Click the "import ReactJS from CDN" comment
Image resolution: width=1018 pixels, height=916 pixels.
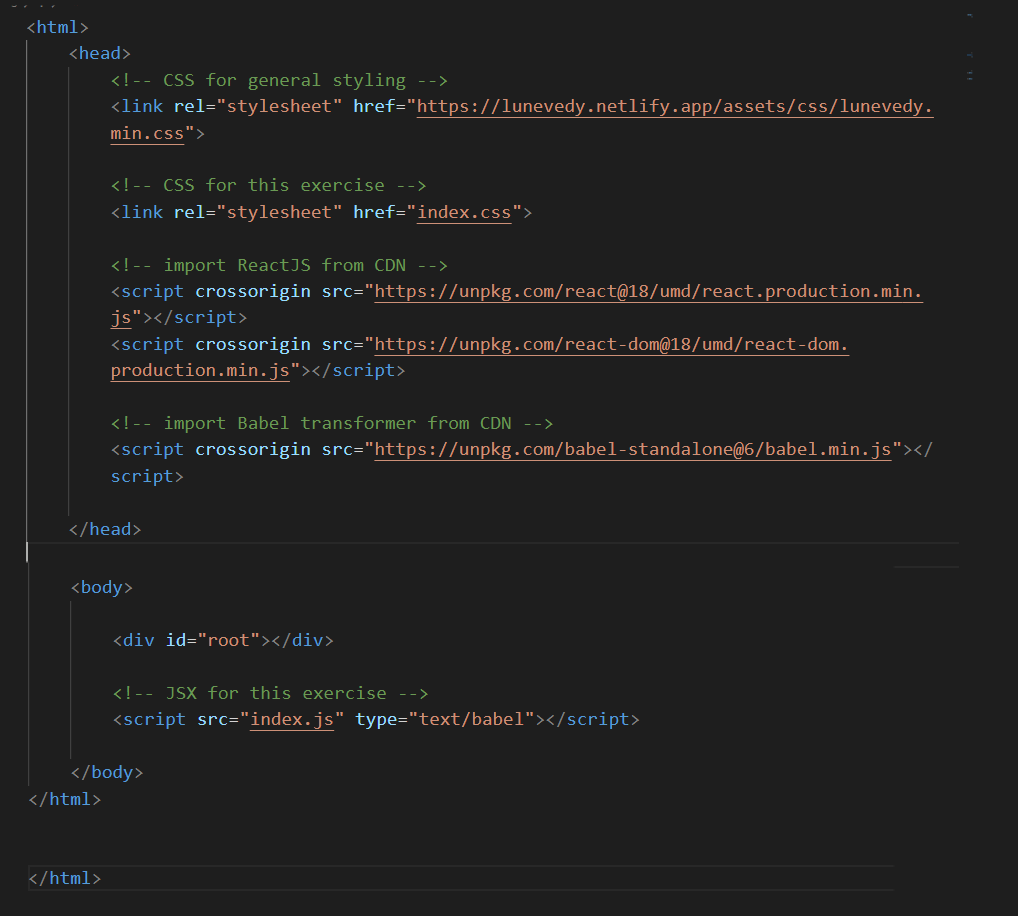(279, 266)
